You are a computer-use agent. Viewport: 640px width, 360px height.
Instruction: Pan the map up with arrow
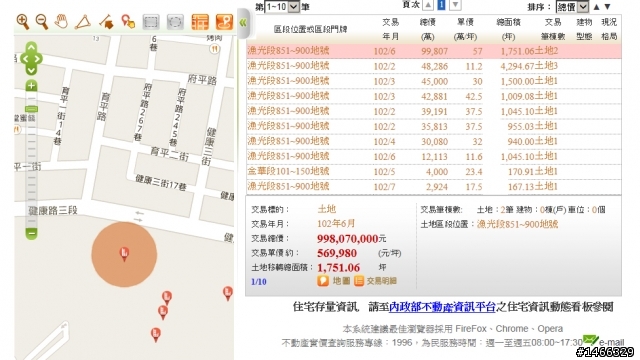coord(31,47)
